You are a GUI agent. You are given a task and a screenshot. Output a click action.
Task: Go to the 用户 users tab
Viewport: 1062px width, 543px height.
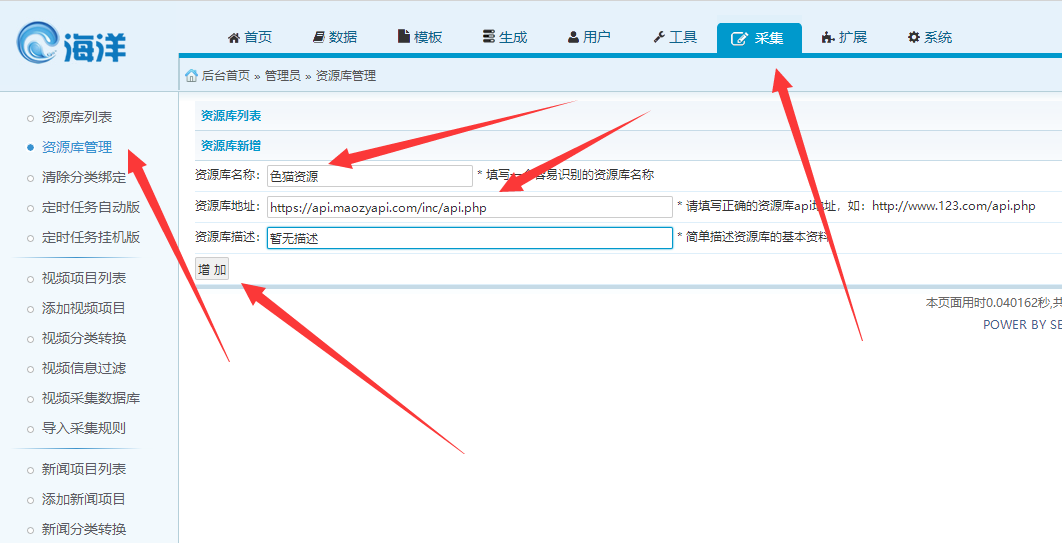point(589,37)
